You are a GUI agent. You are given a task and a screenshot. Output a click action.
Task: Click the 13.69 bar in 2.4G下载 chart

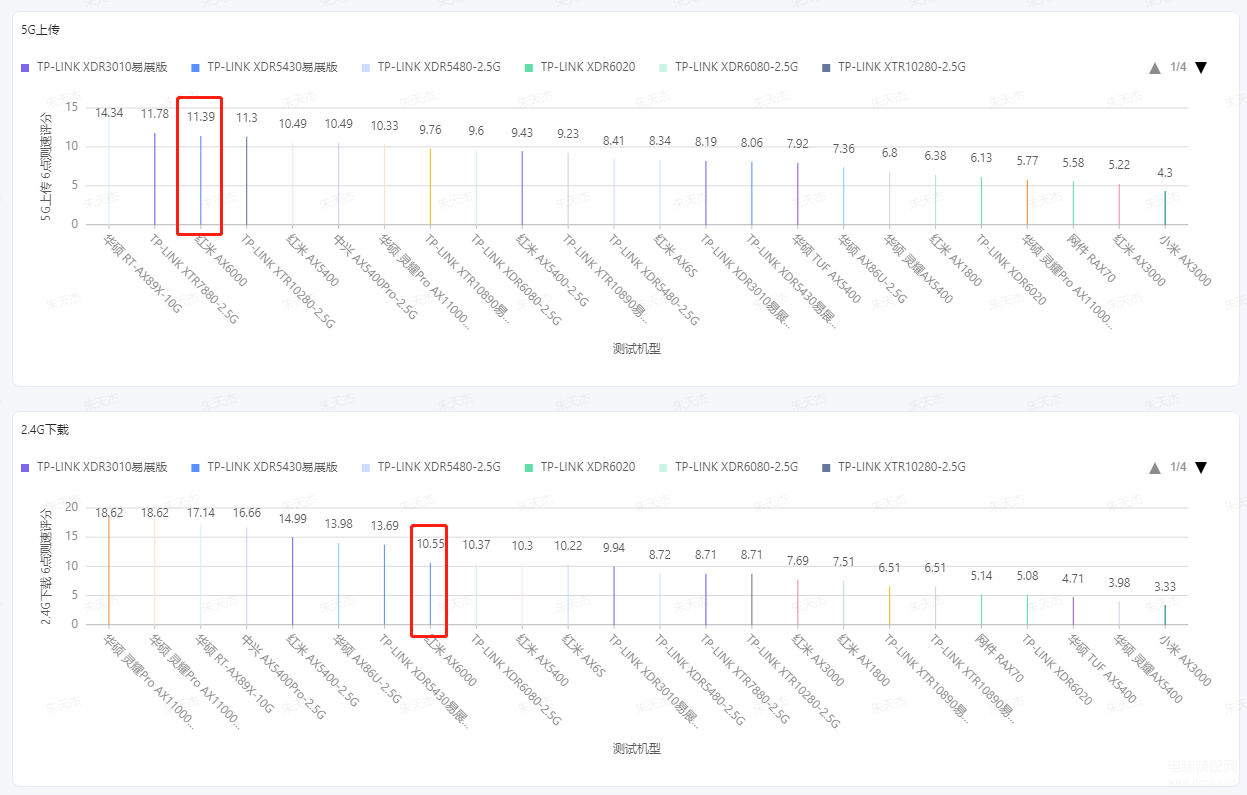(384, 584)
